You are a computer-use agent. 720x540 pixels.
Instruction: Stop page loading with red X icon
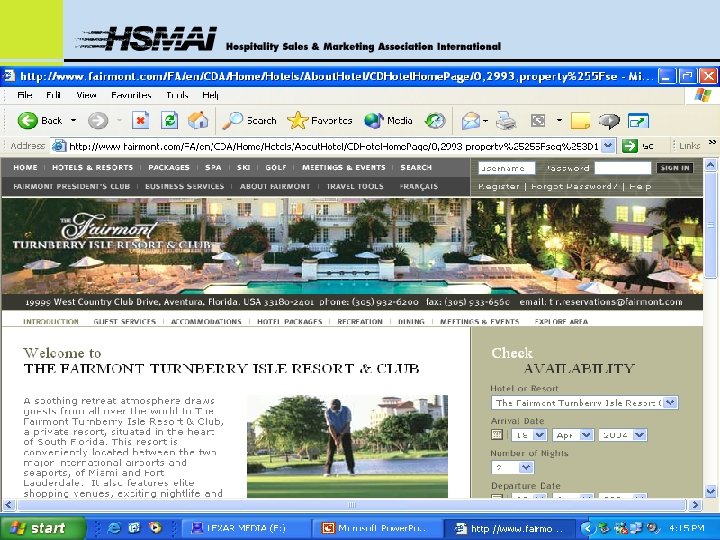click(141, 121)
